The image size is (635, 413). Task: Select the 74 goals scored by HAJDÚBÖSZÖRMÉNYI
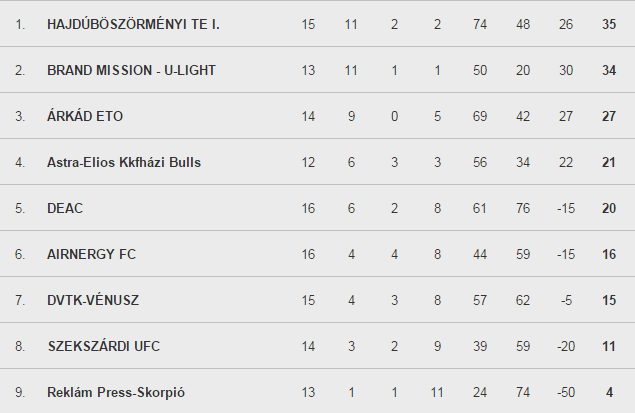480,24
